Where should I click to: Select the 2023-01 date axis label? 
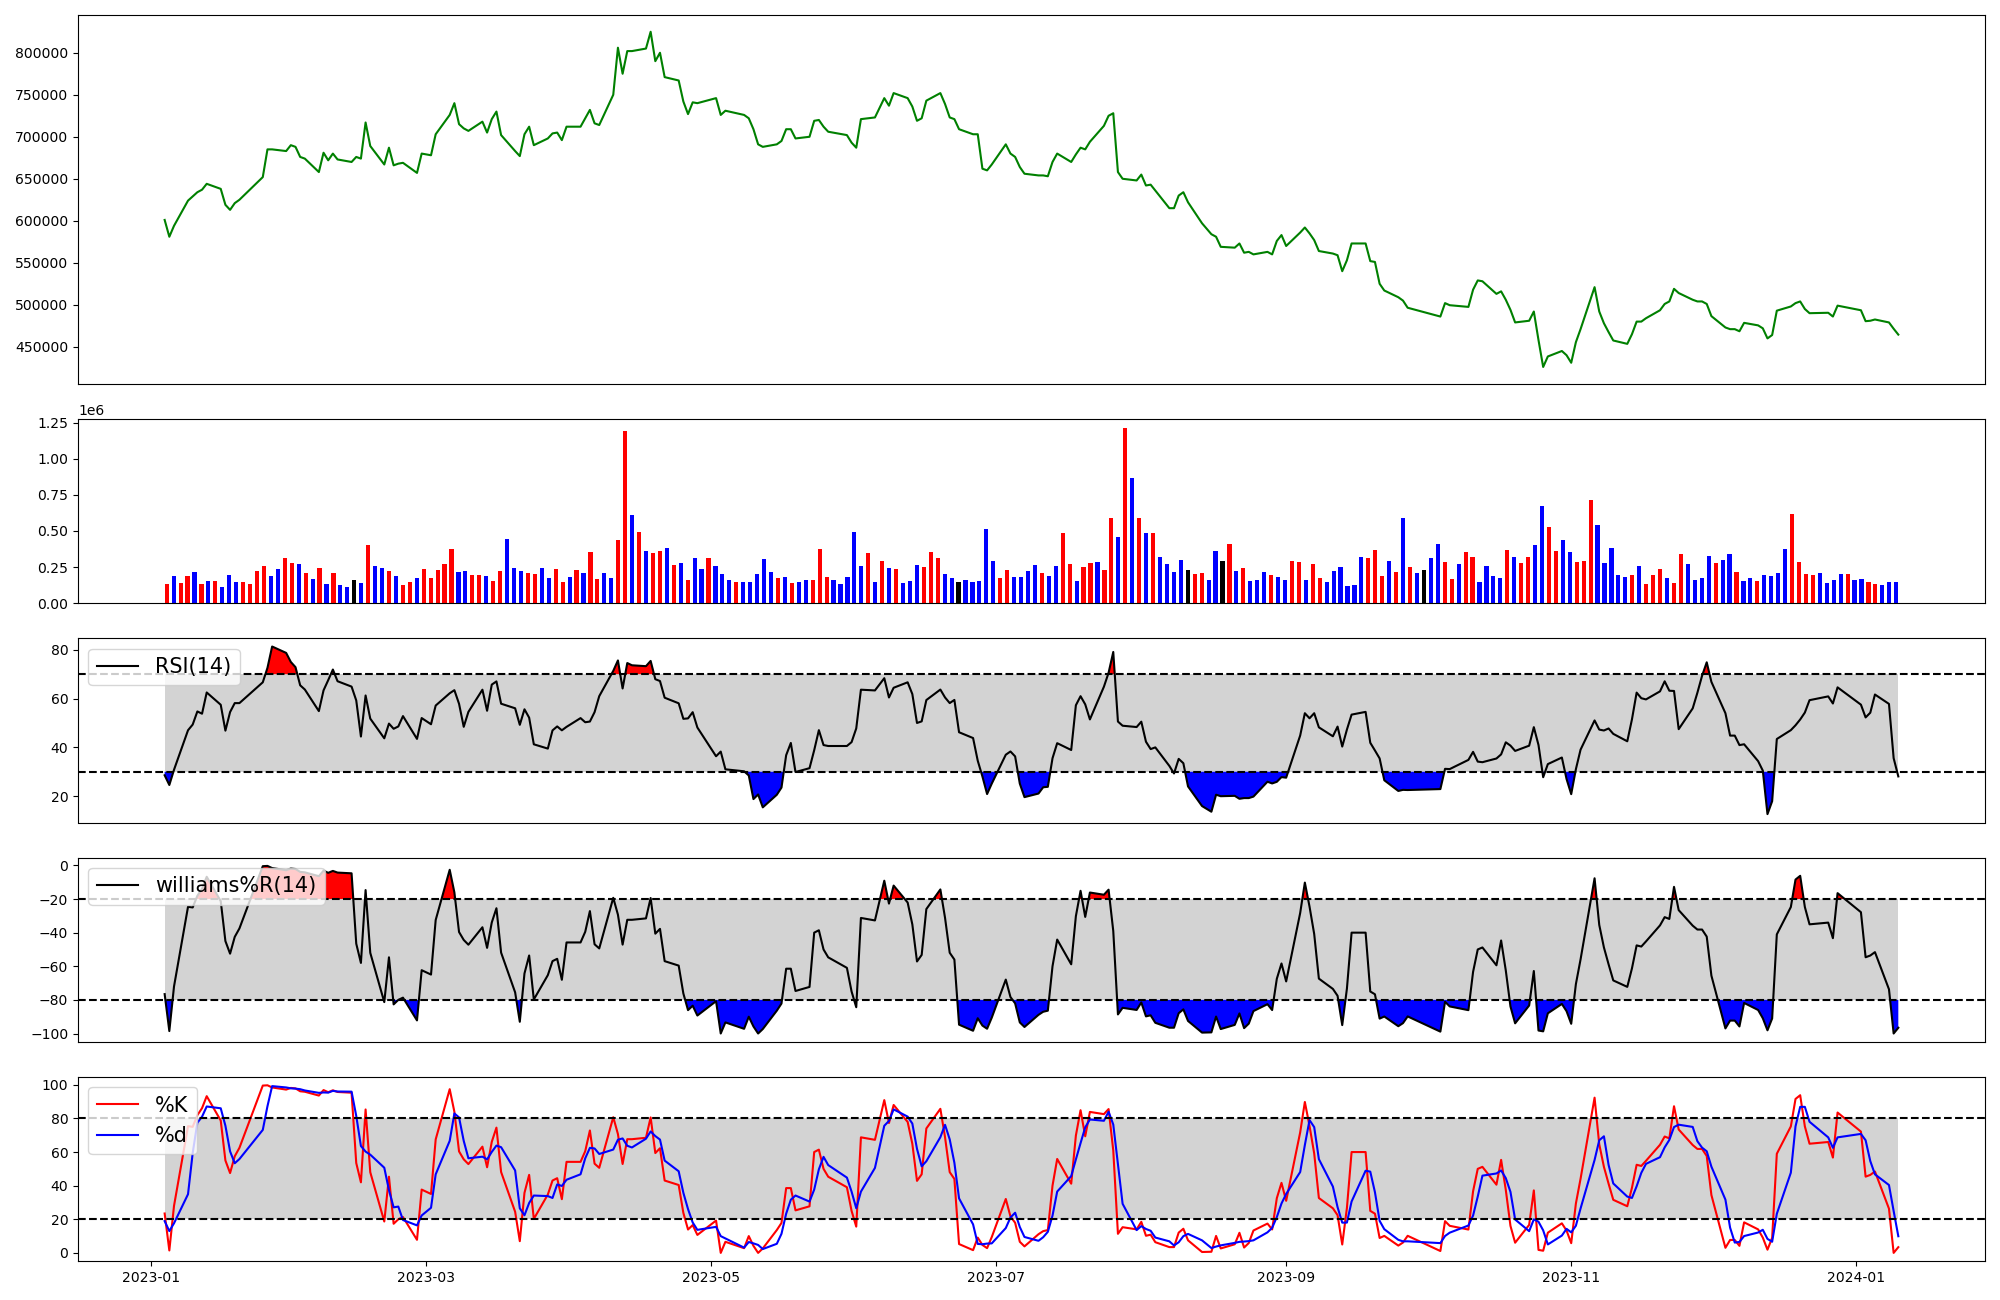click(151, 1277)
